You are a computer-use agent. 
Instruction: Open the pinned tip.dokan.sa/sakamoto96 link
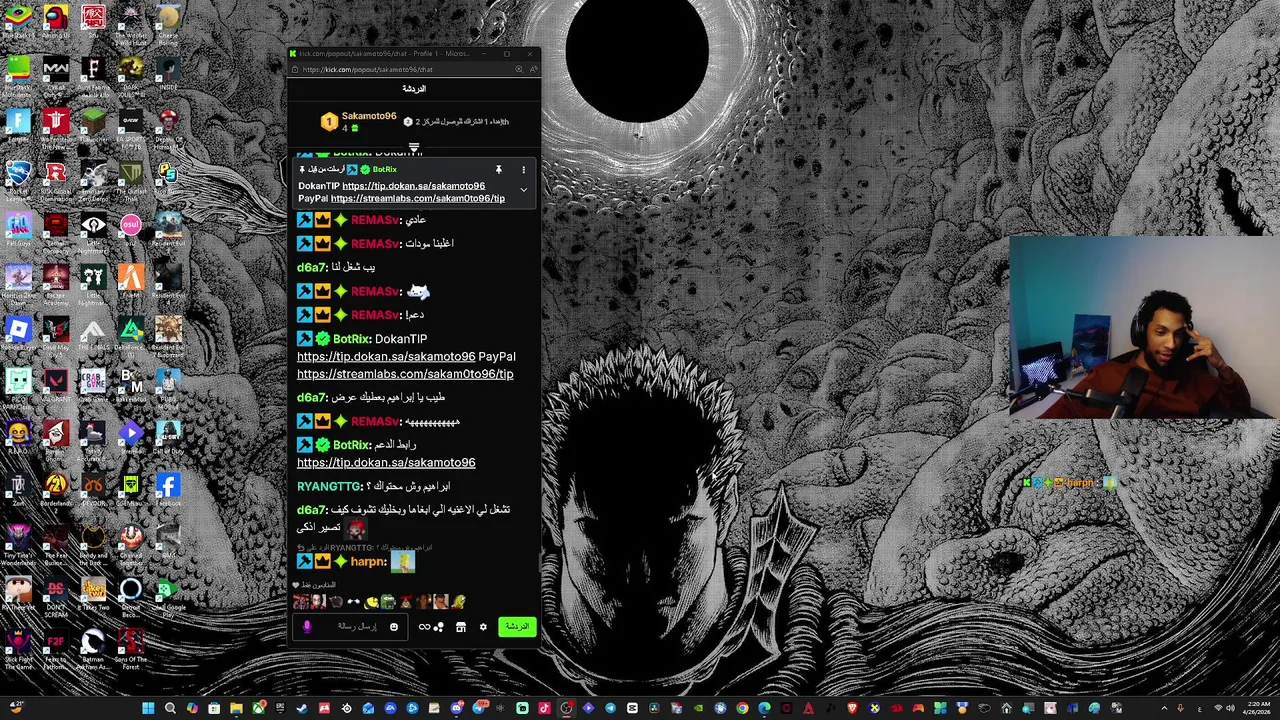(x=413, y=186)
